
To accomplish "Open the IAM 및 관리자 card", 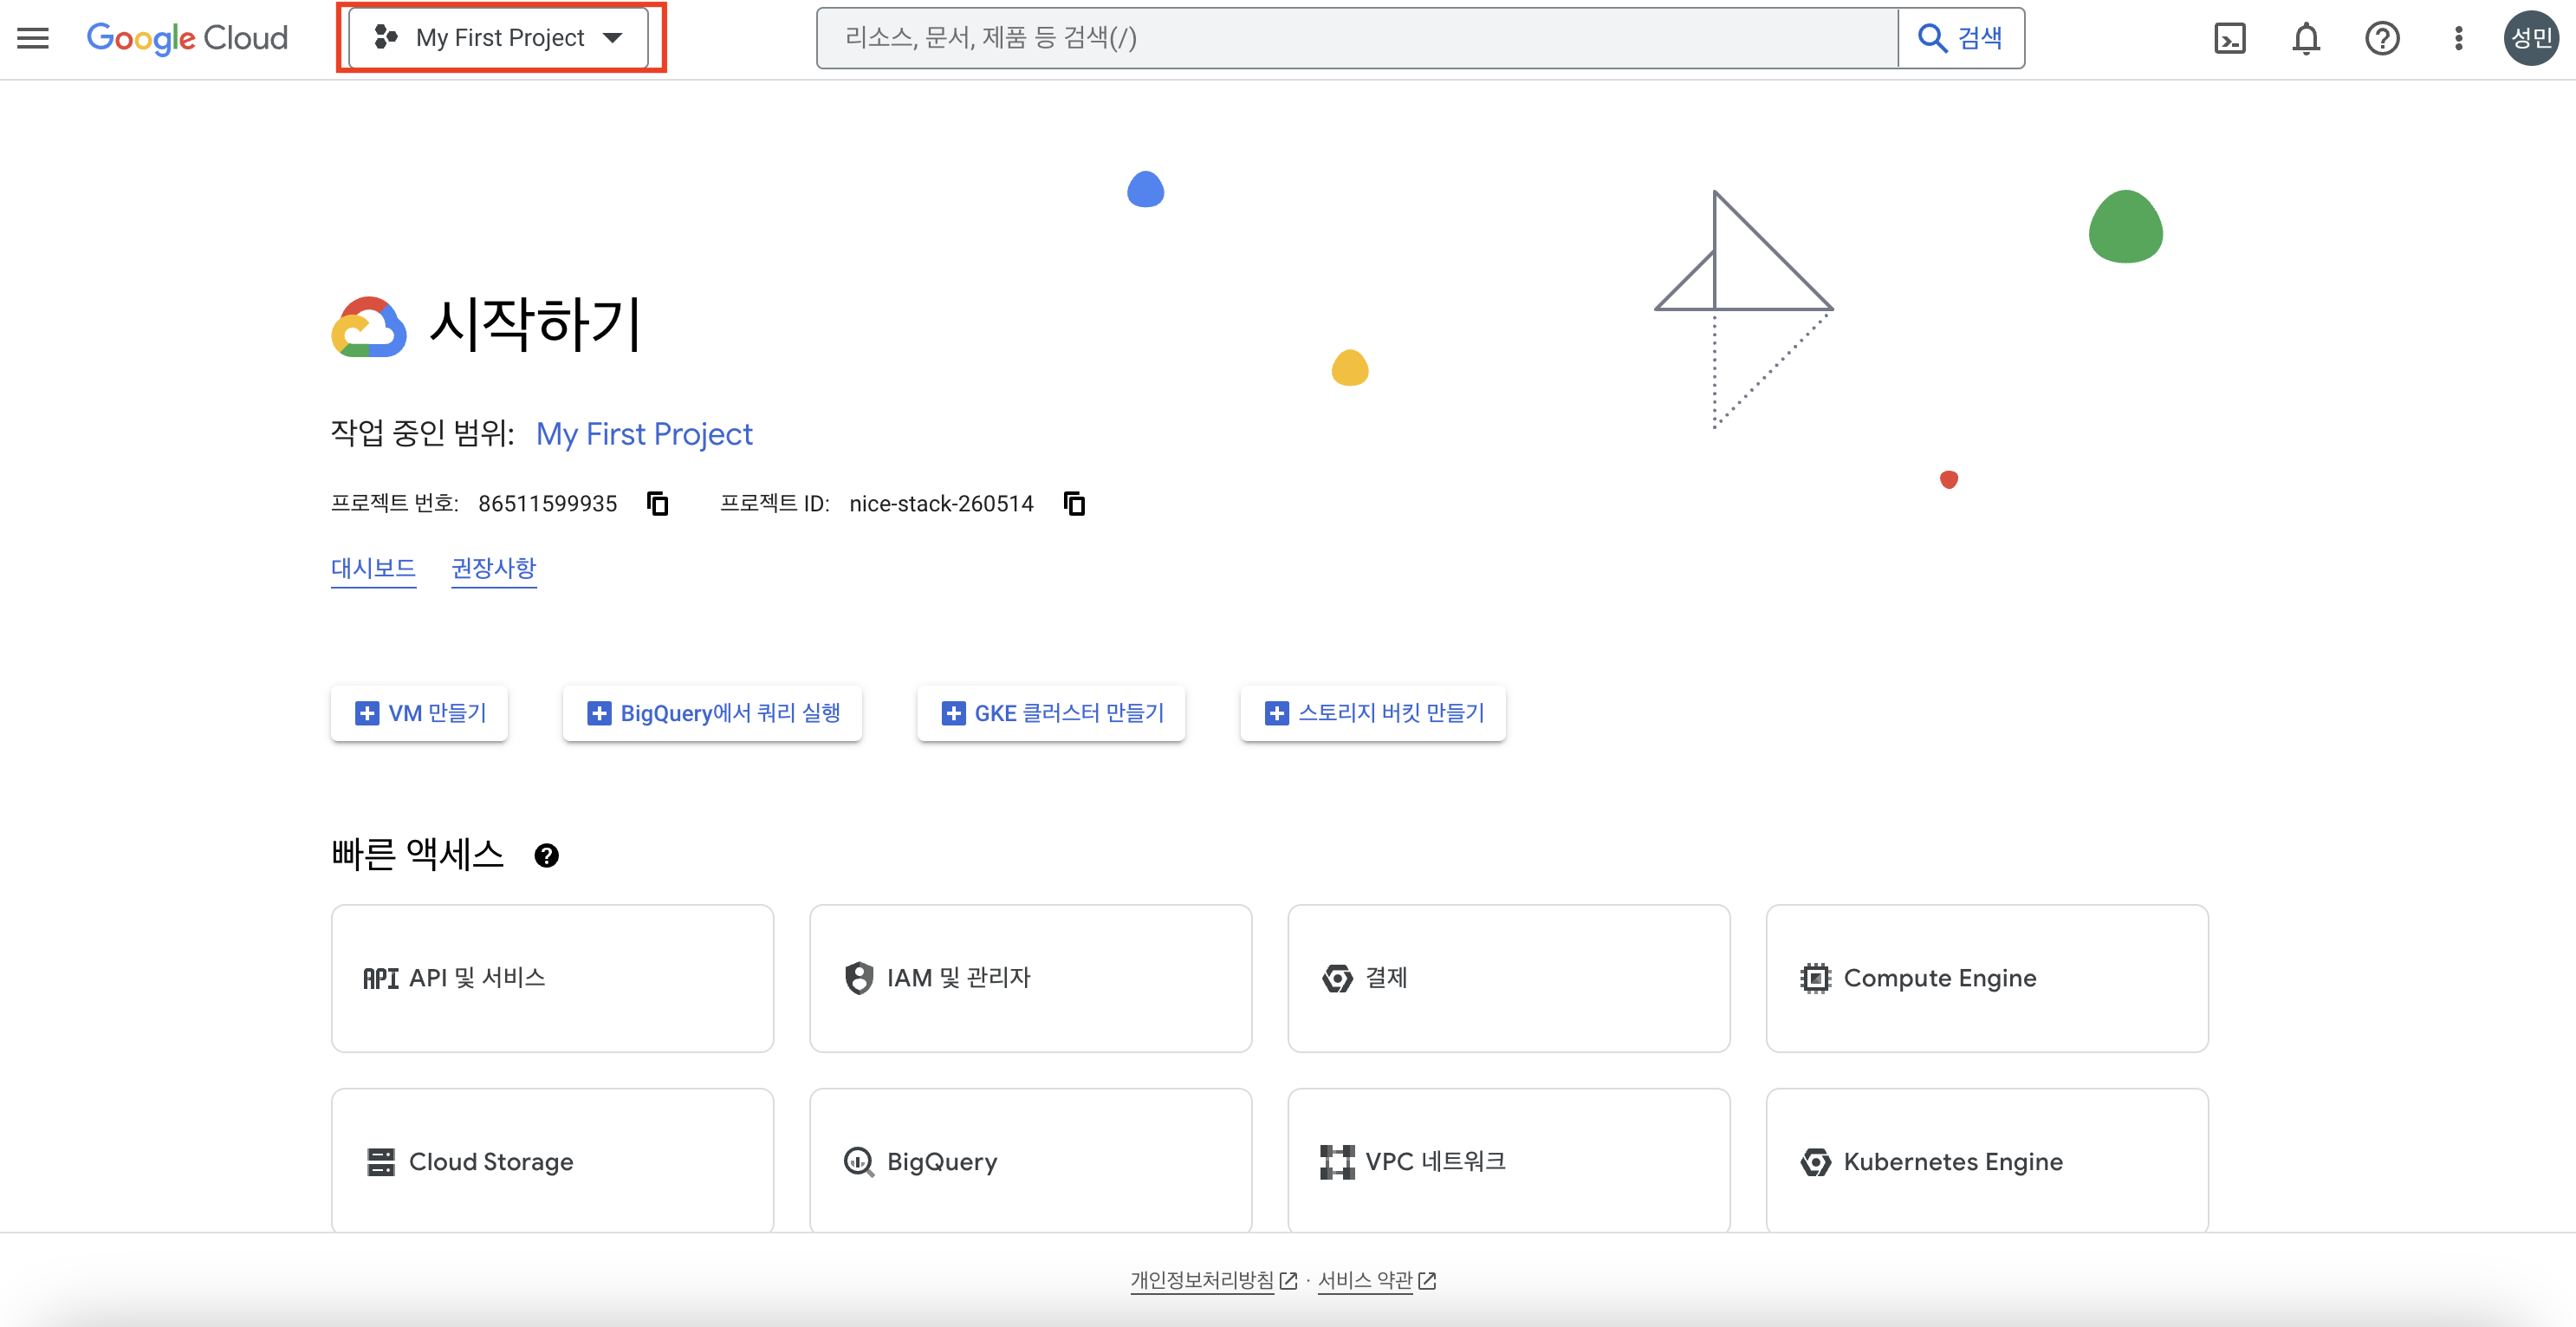I will (x=1030, y=978).
